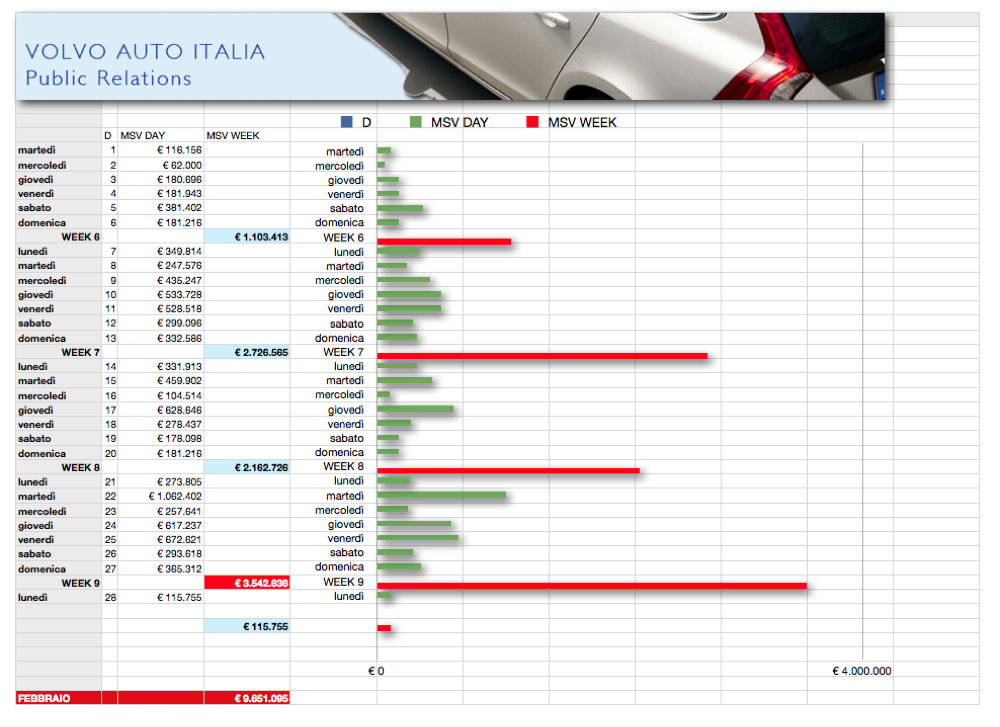Click the monthly total € 9.651.095 cell

click(247, 698)
